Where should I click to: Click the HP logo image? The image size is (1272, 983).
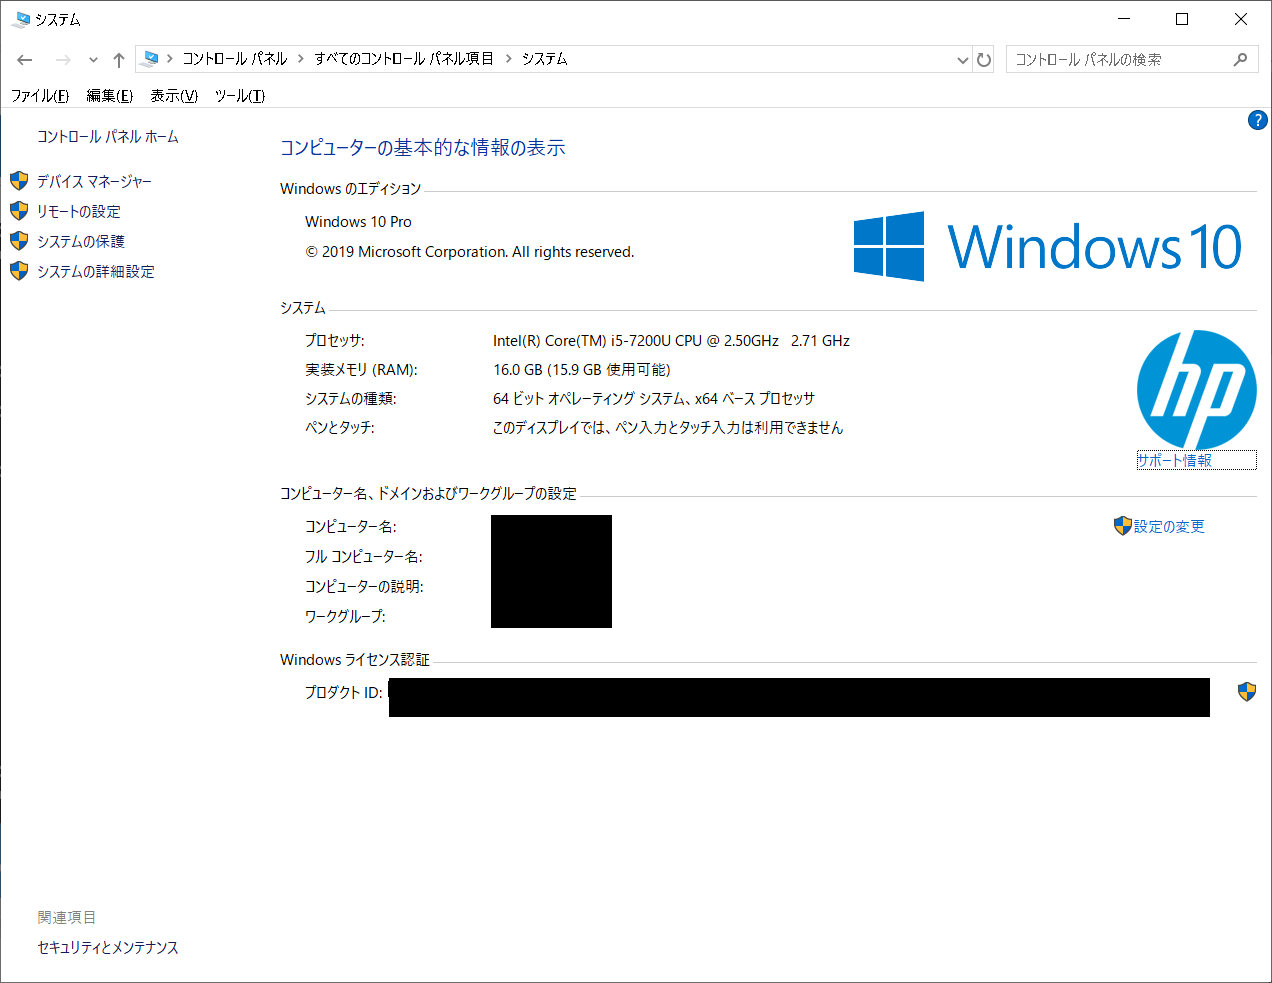coord(1196,390)
